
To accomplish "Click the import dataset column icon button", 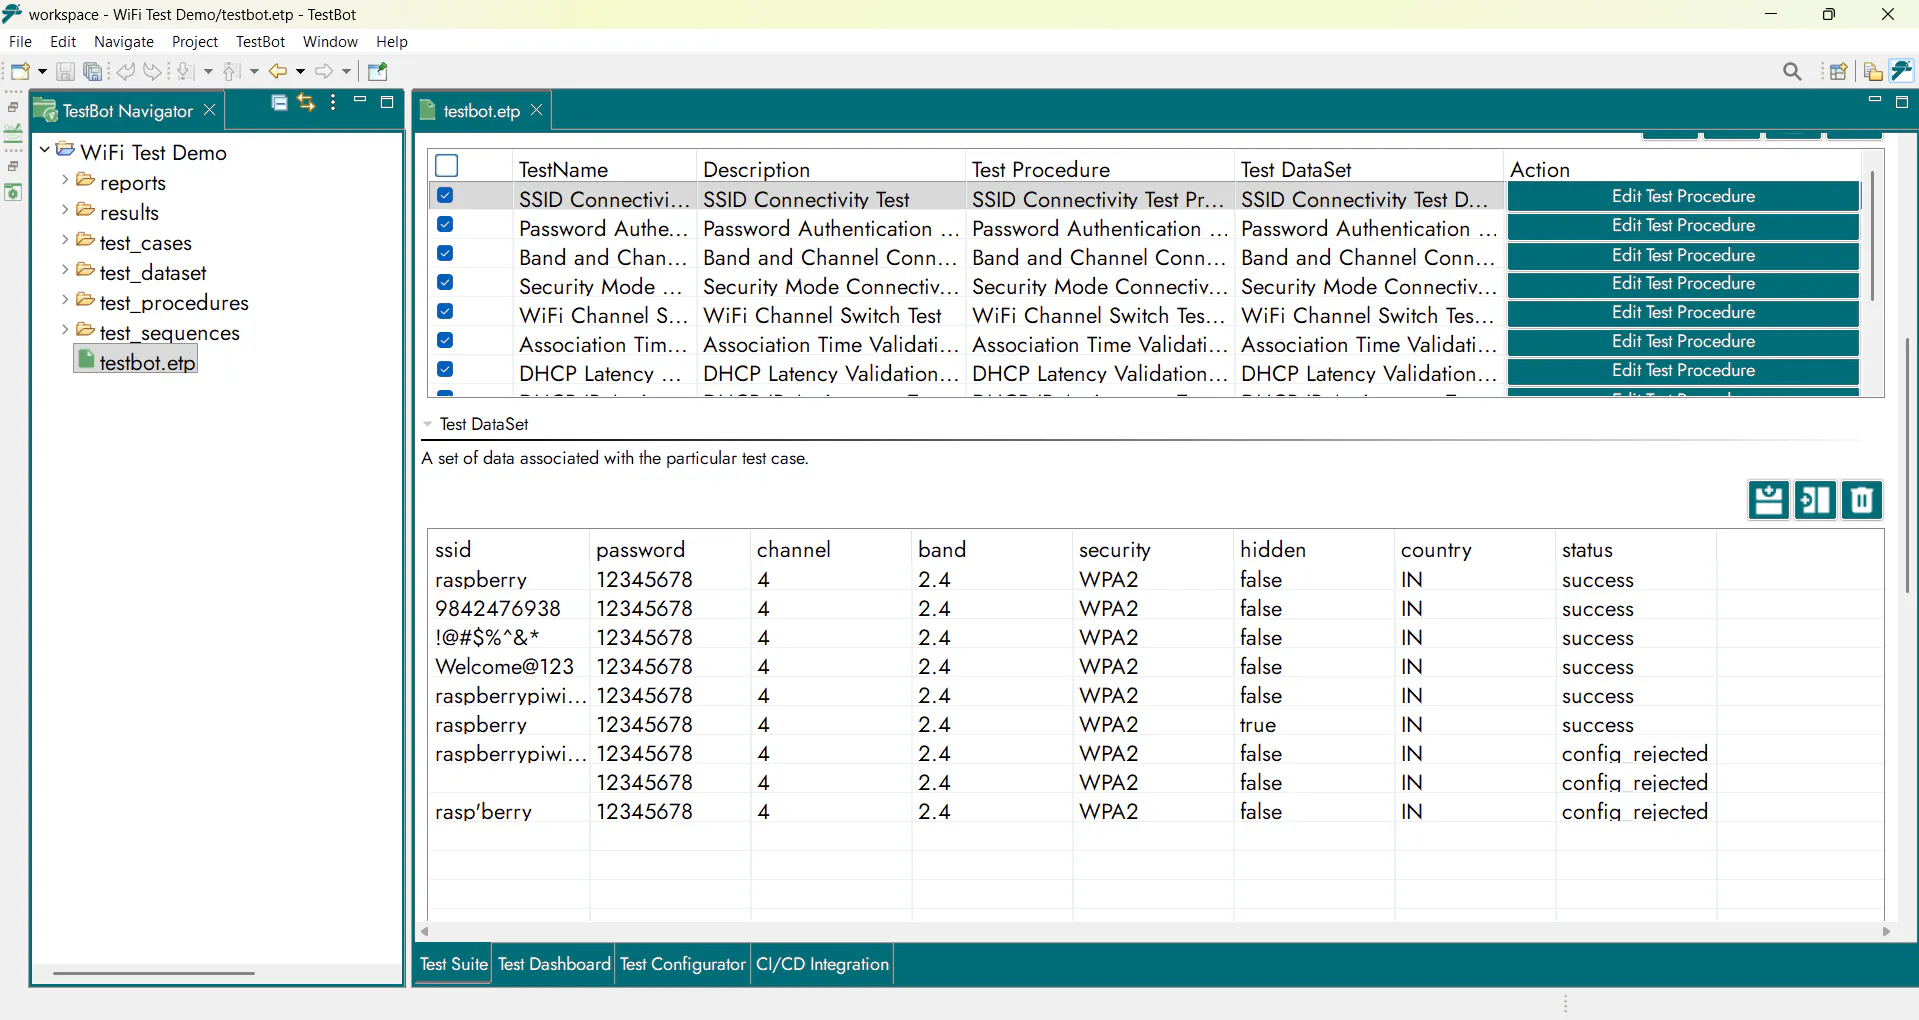I will click(x=1815, y=500).
